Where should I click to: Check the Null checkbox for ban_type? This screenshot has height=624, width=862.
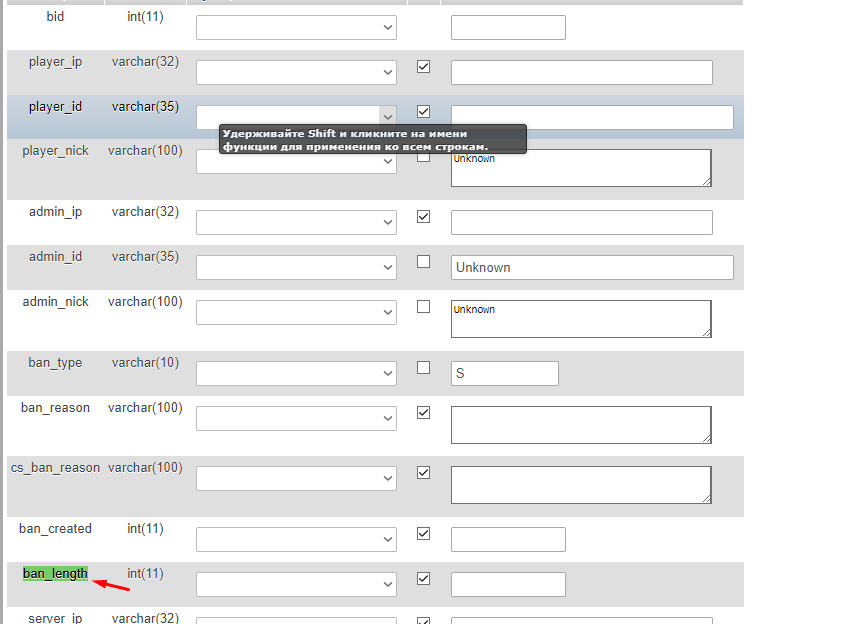point(423,368)
